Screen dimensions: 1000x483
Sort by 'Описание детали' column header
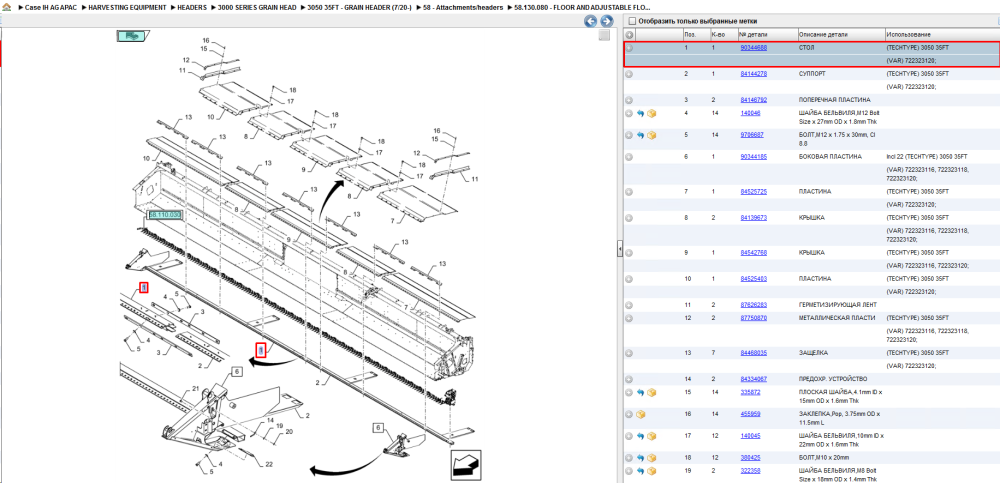[x=823, y=34]
